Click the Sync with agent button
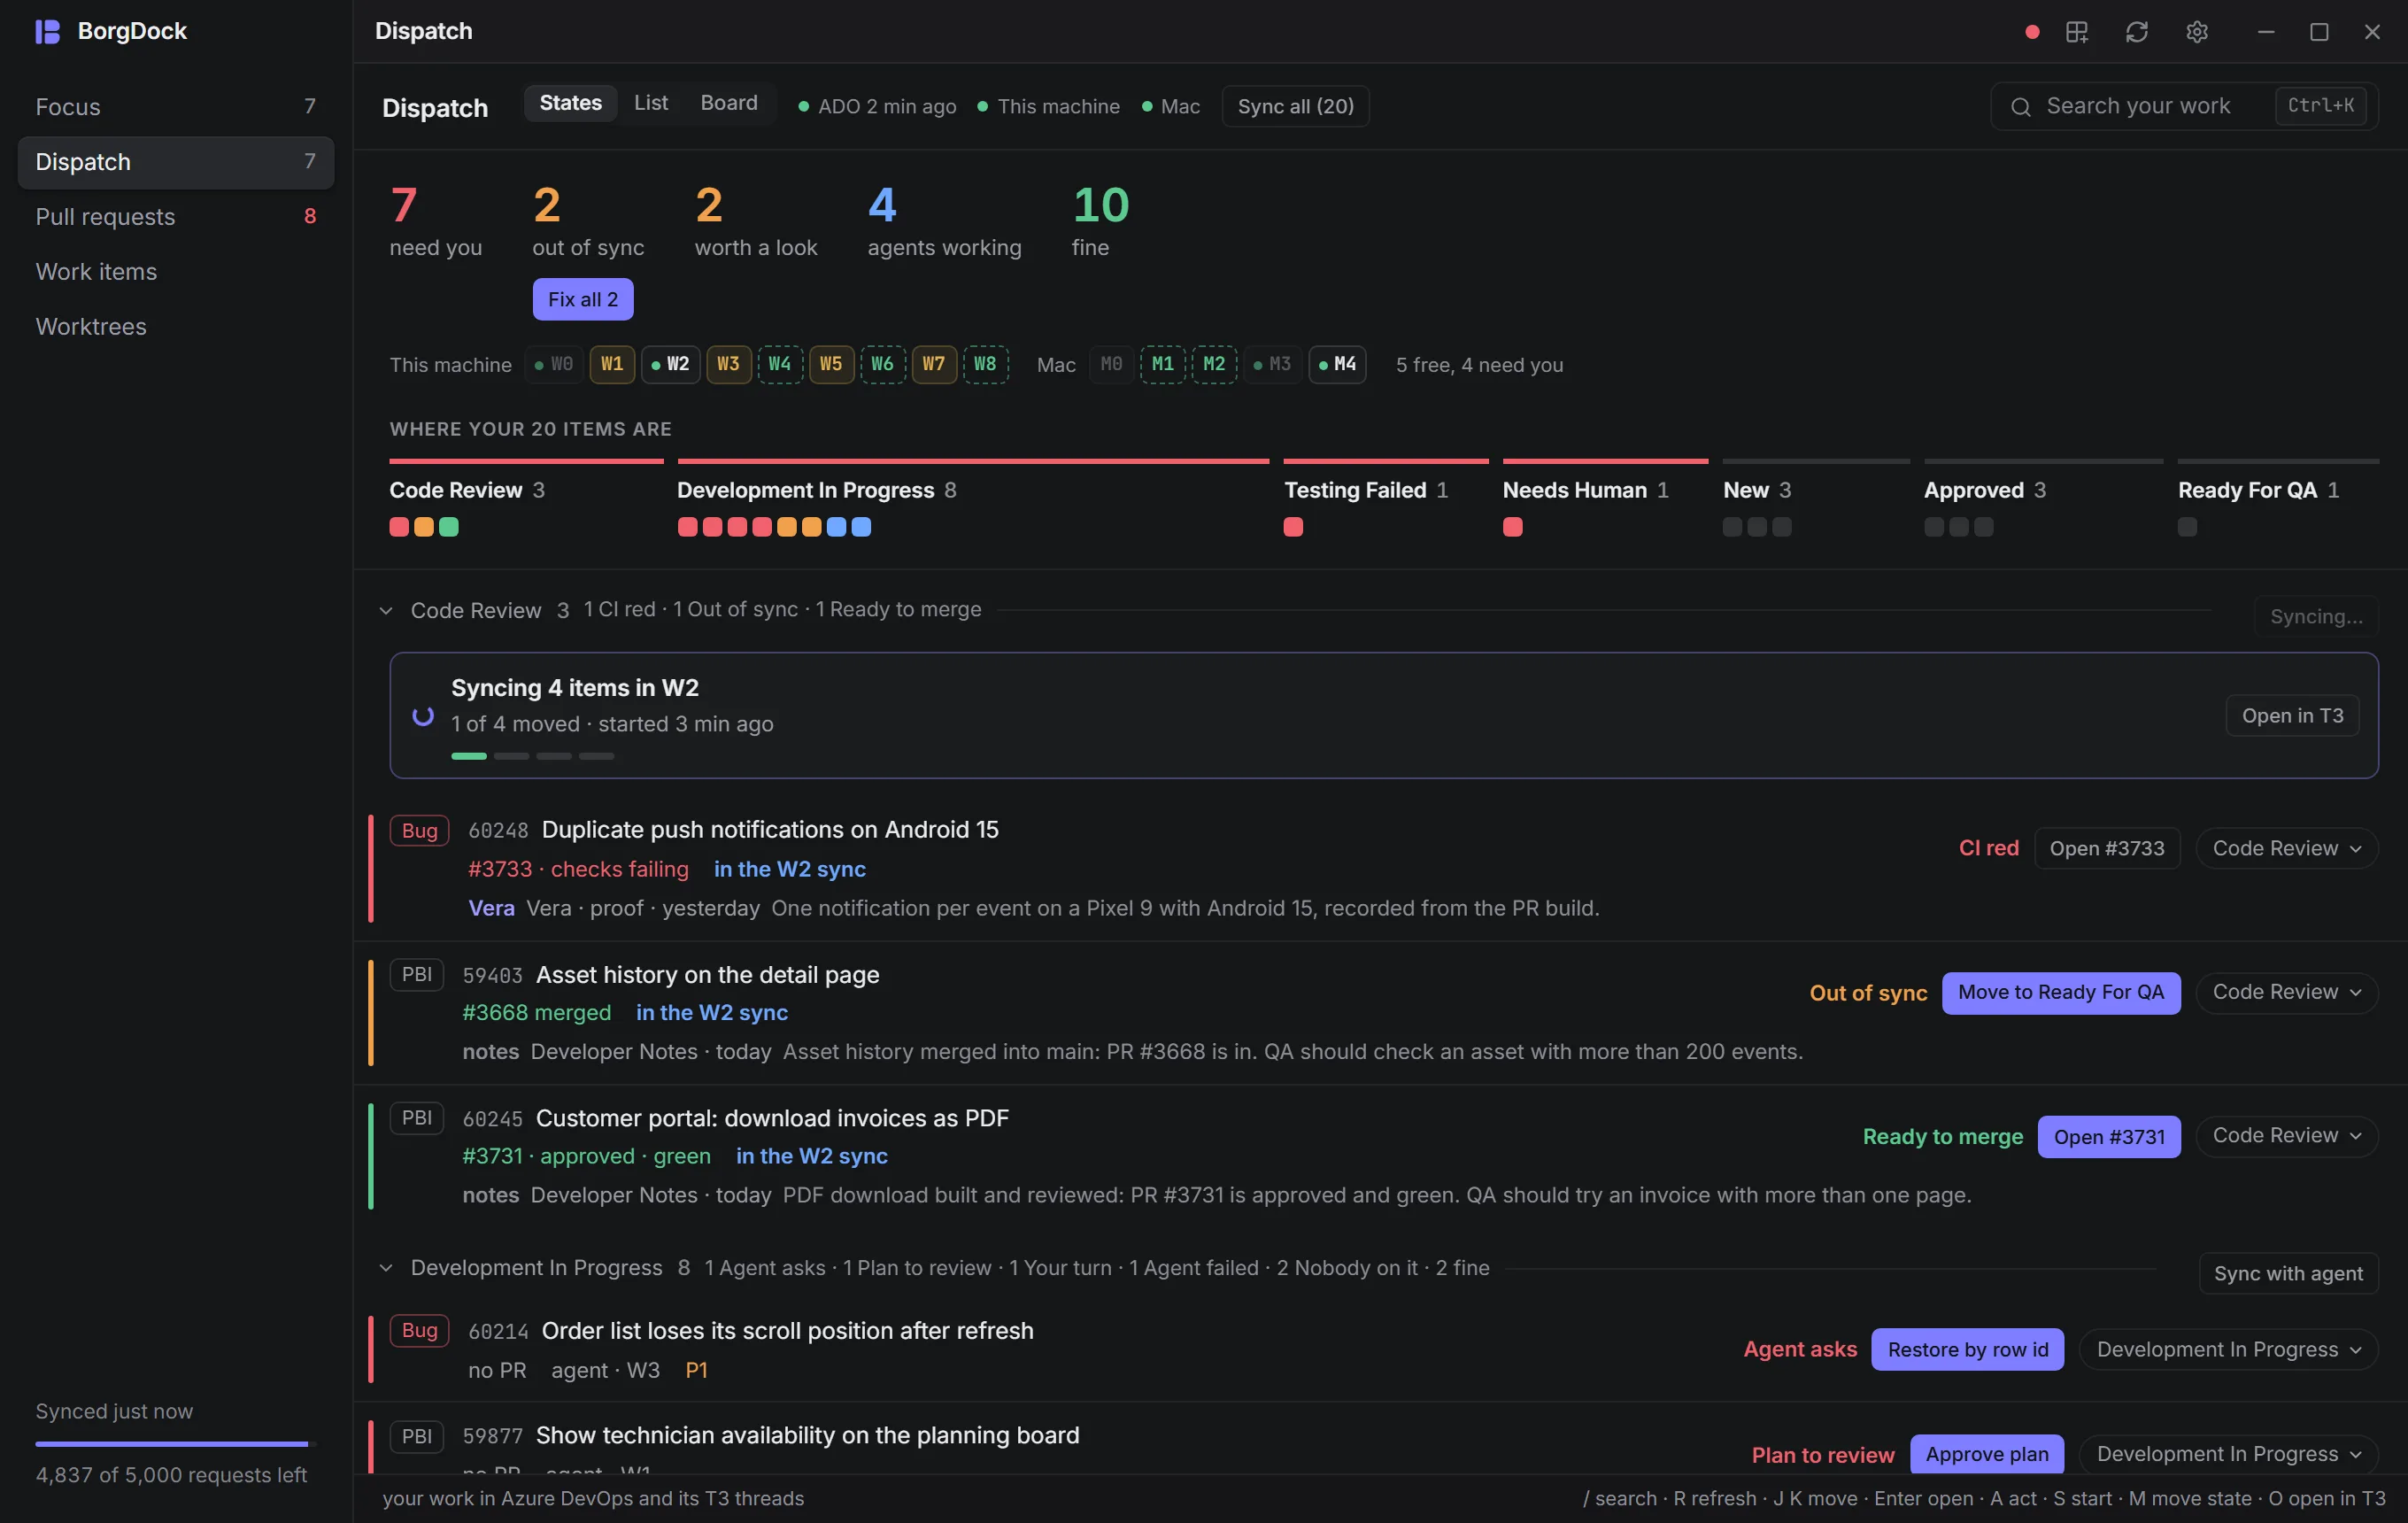The image size is (2408, 1523). pyautogui.click(x=2288, y=1273)
